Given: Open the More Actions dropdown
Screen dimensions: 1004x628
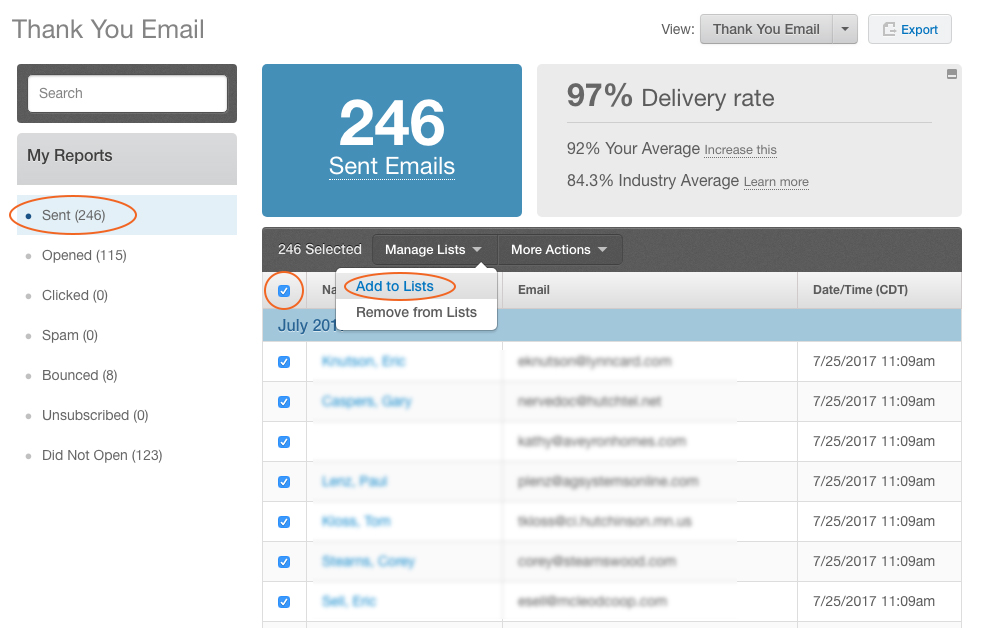Looking at the screenshot, I should (559, 250).
